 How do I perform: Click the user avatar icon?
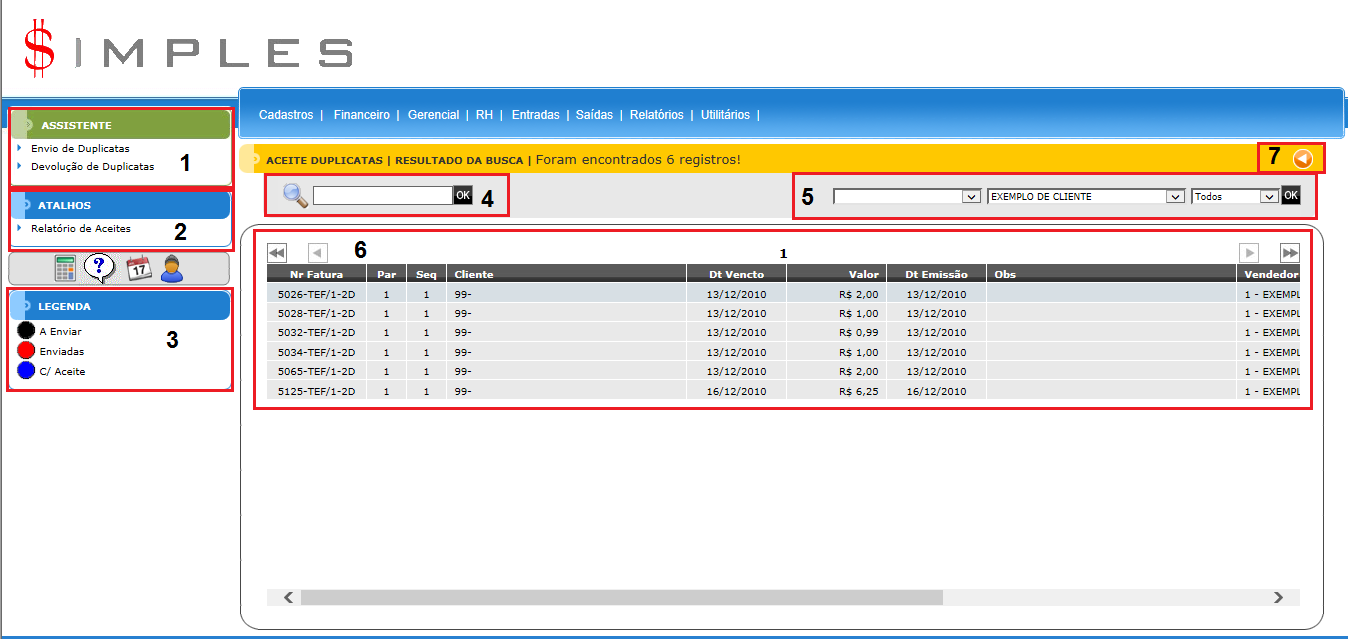[x=172, y=268]
